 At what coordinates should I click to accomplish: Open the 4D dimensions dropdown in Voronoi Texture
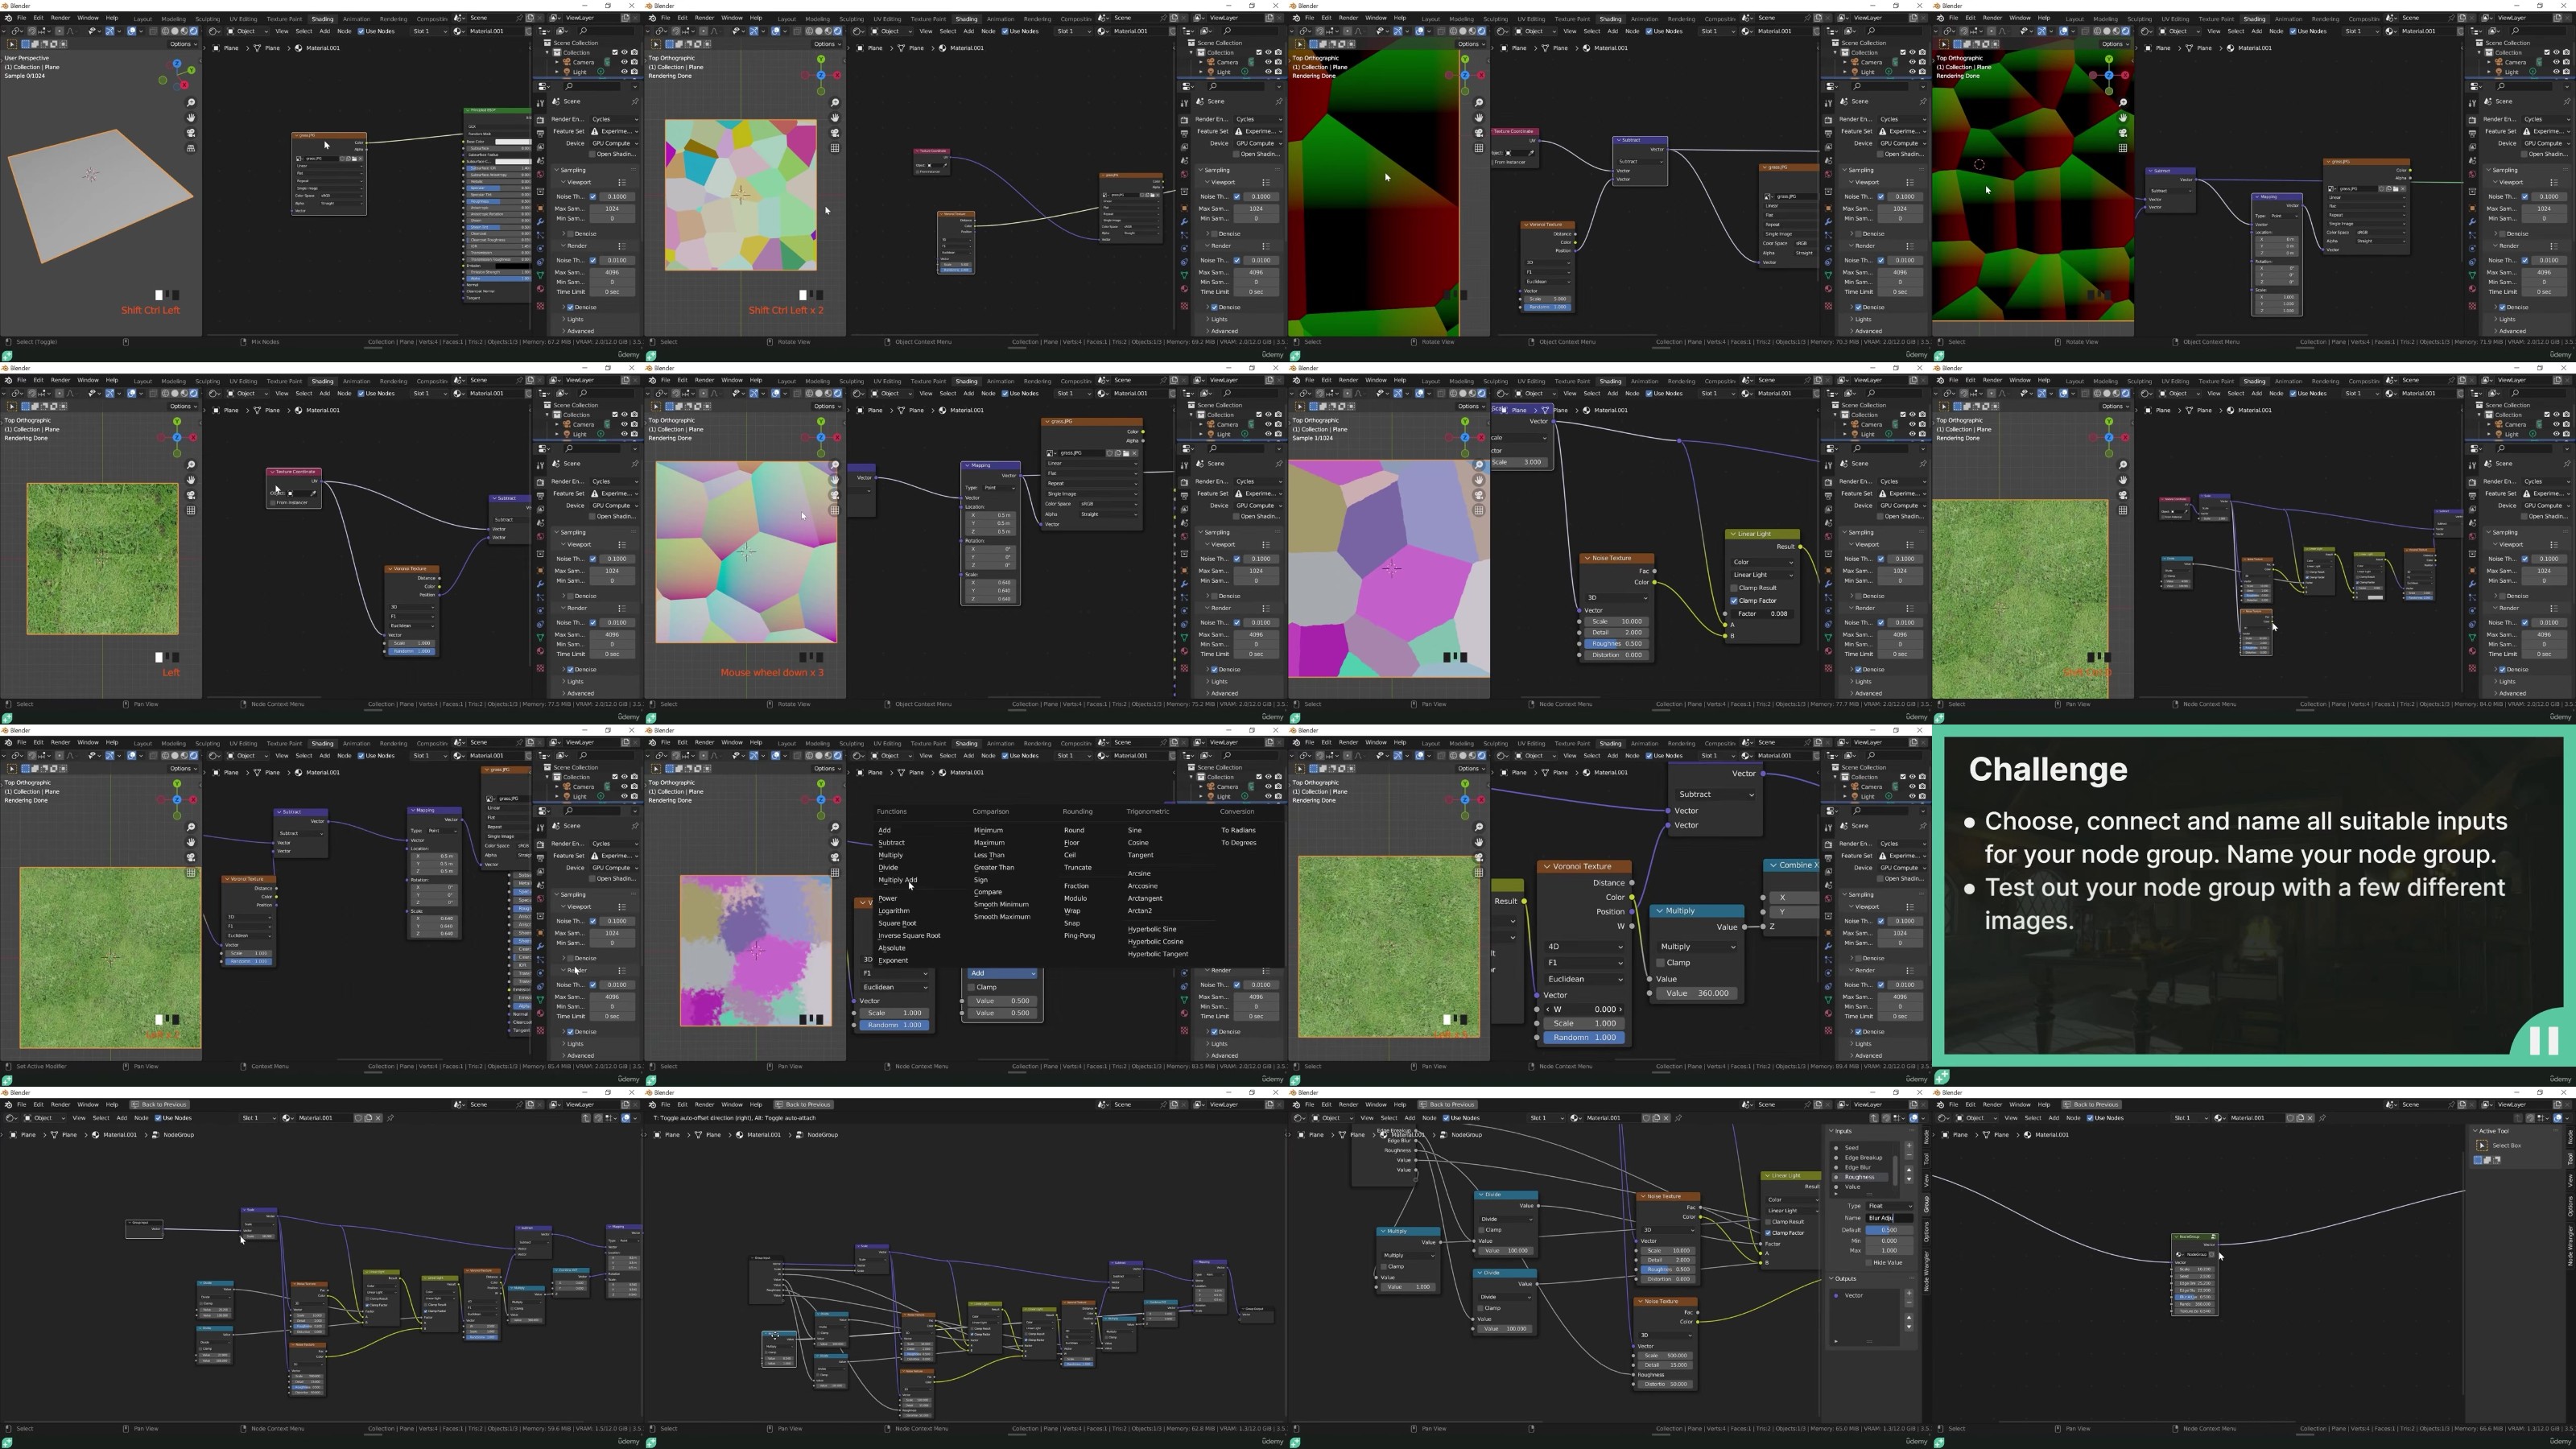pyautogui.click(x=1584, y=947)
